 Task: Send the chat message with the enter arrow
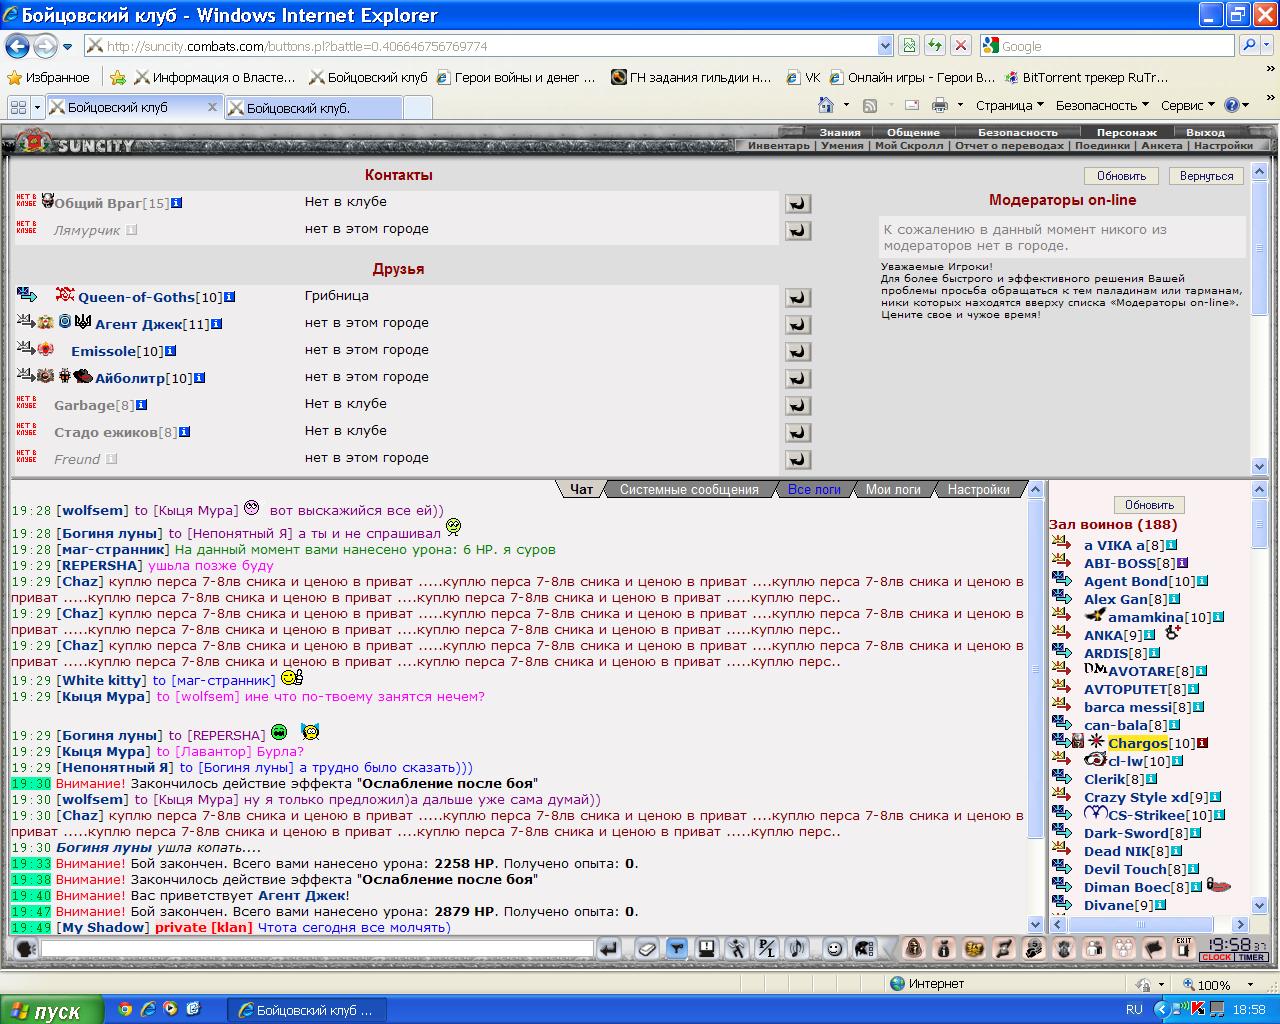coord(608,948)
